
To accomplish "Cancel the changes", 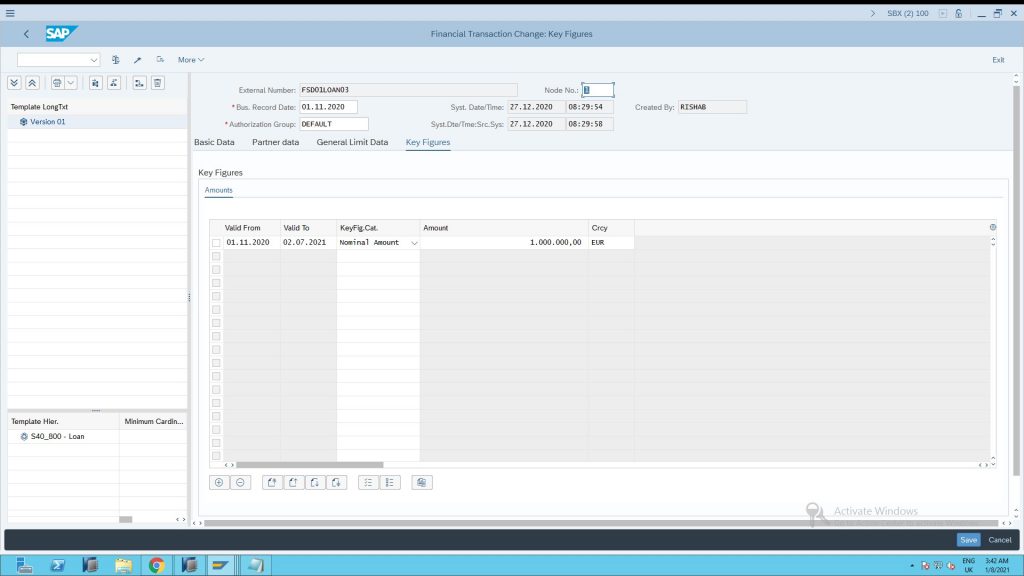I will click(x=999, y=540).
